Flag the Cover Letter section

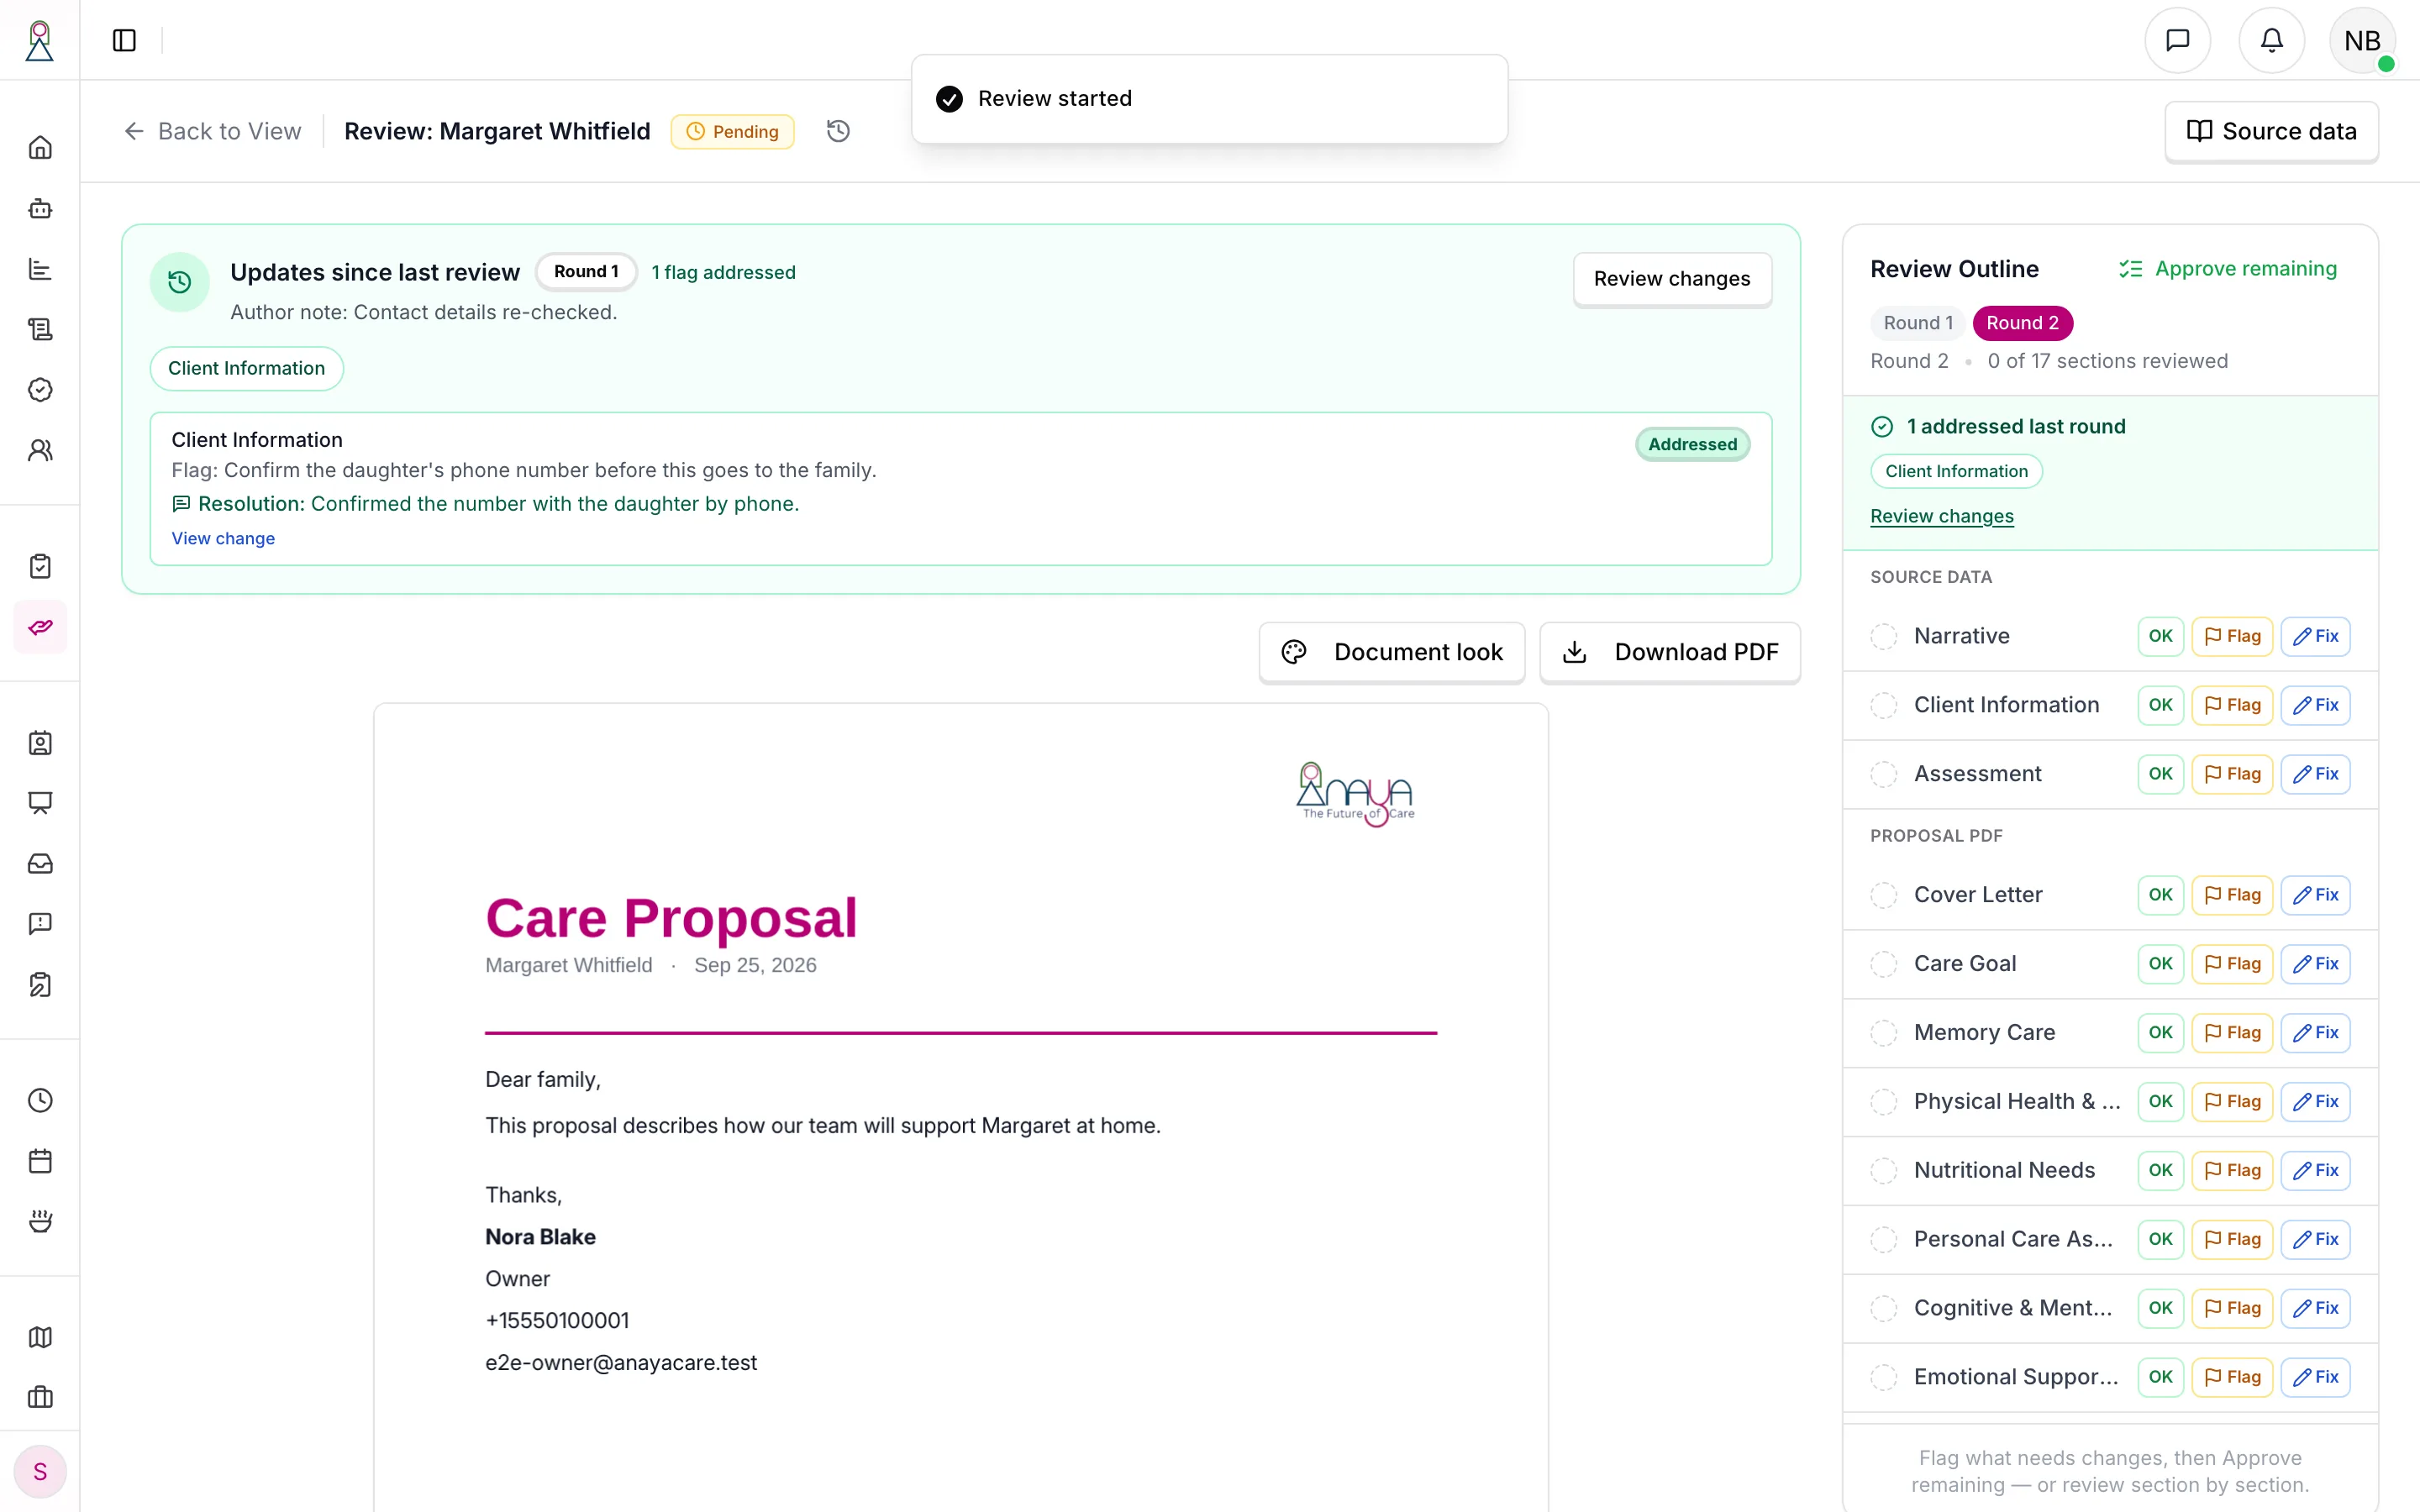[x=2232, y=895]
